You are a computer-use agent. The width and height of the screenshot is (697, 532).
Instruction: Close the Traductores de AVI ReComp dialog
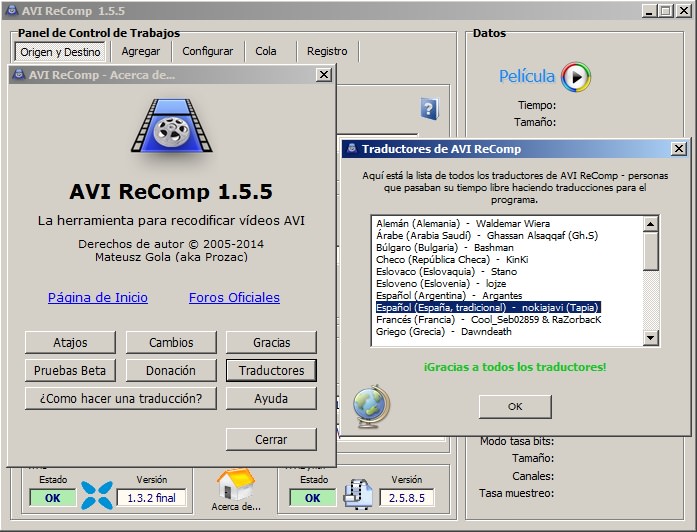point(678,148)
